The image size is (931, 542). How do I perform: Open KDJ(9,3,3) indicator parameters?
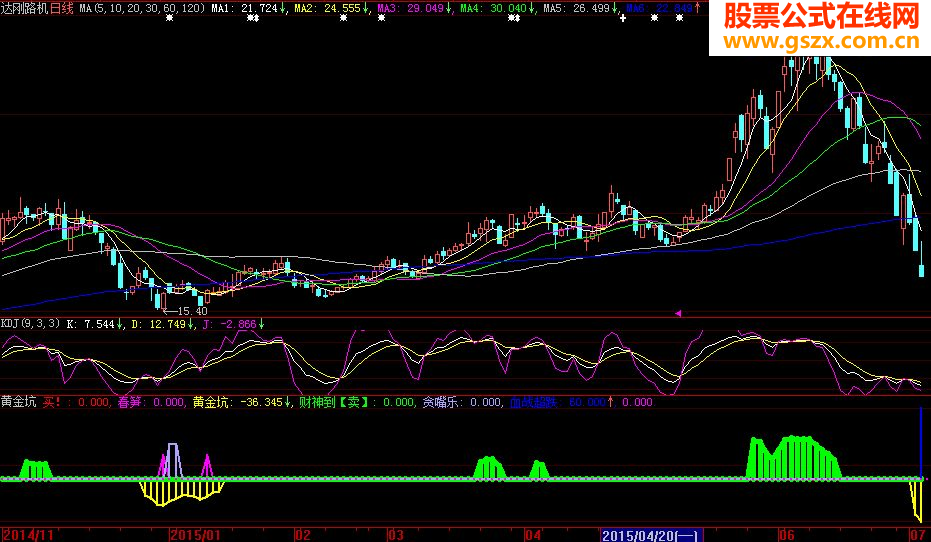coord(30,324)
